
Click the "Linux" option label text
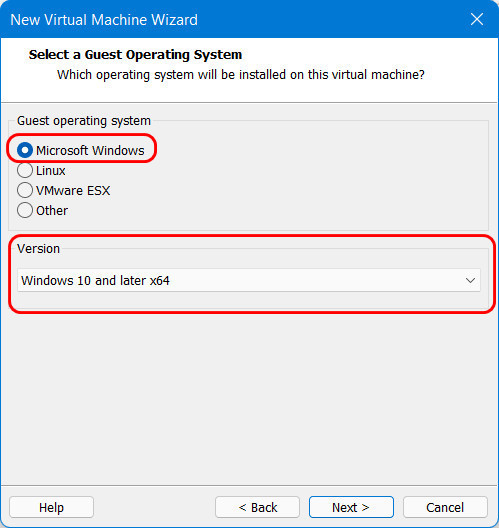coord(51,171)
